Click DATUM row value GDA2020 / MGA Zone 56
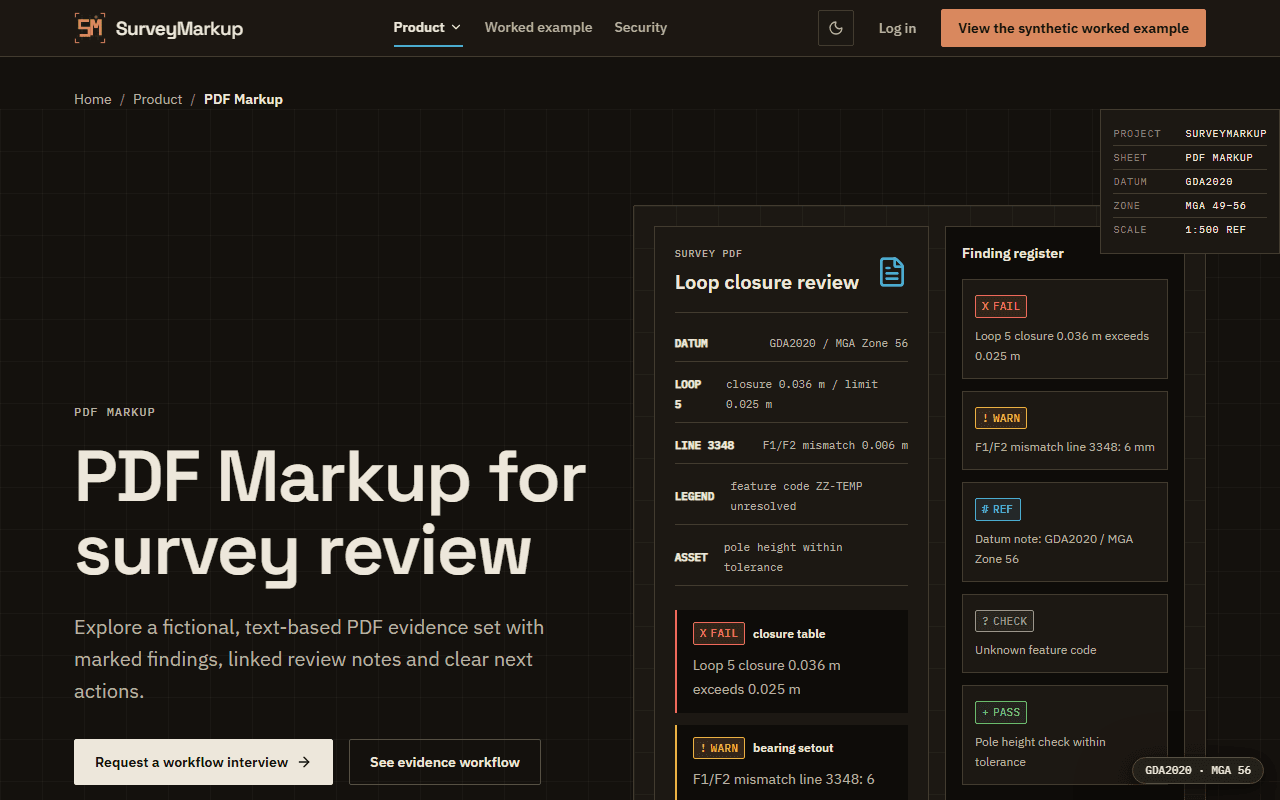The image size is (1280, 800). [x=839, y=343]
